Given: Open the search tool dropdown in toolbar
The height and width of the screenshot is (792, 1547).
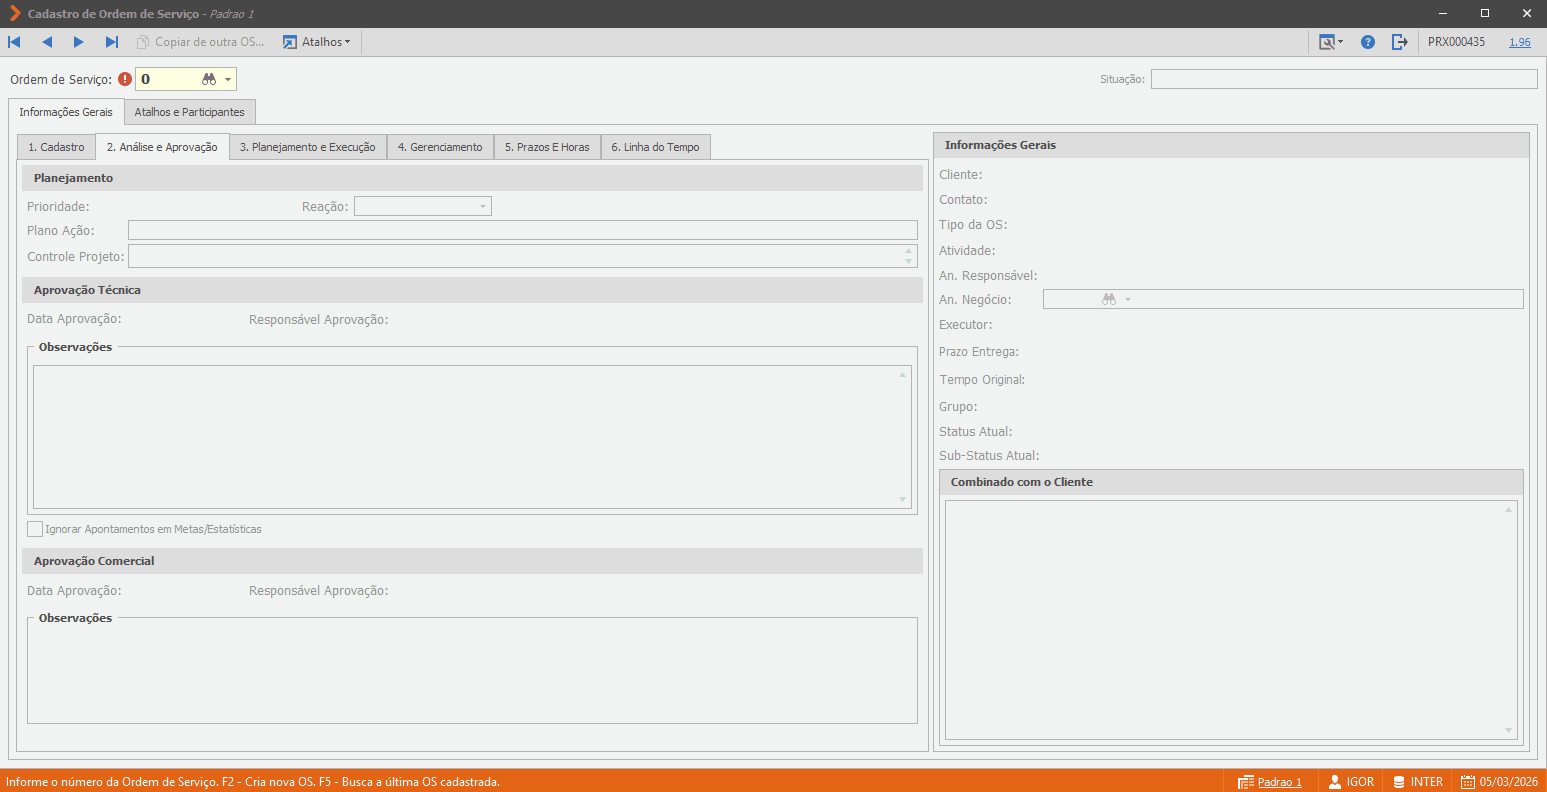Looking at the screenshot, I should point(1330,42).
